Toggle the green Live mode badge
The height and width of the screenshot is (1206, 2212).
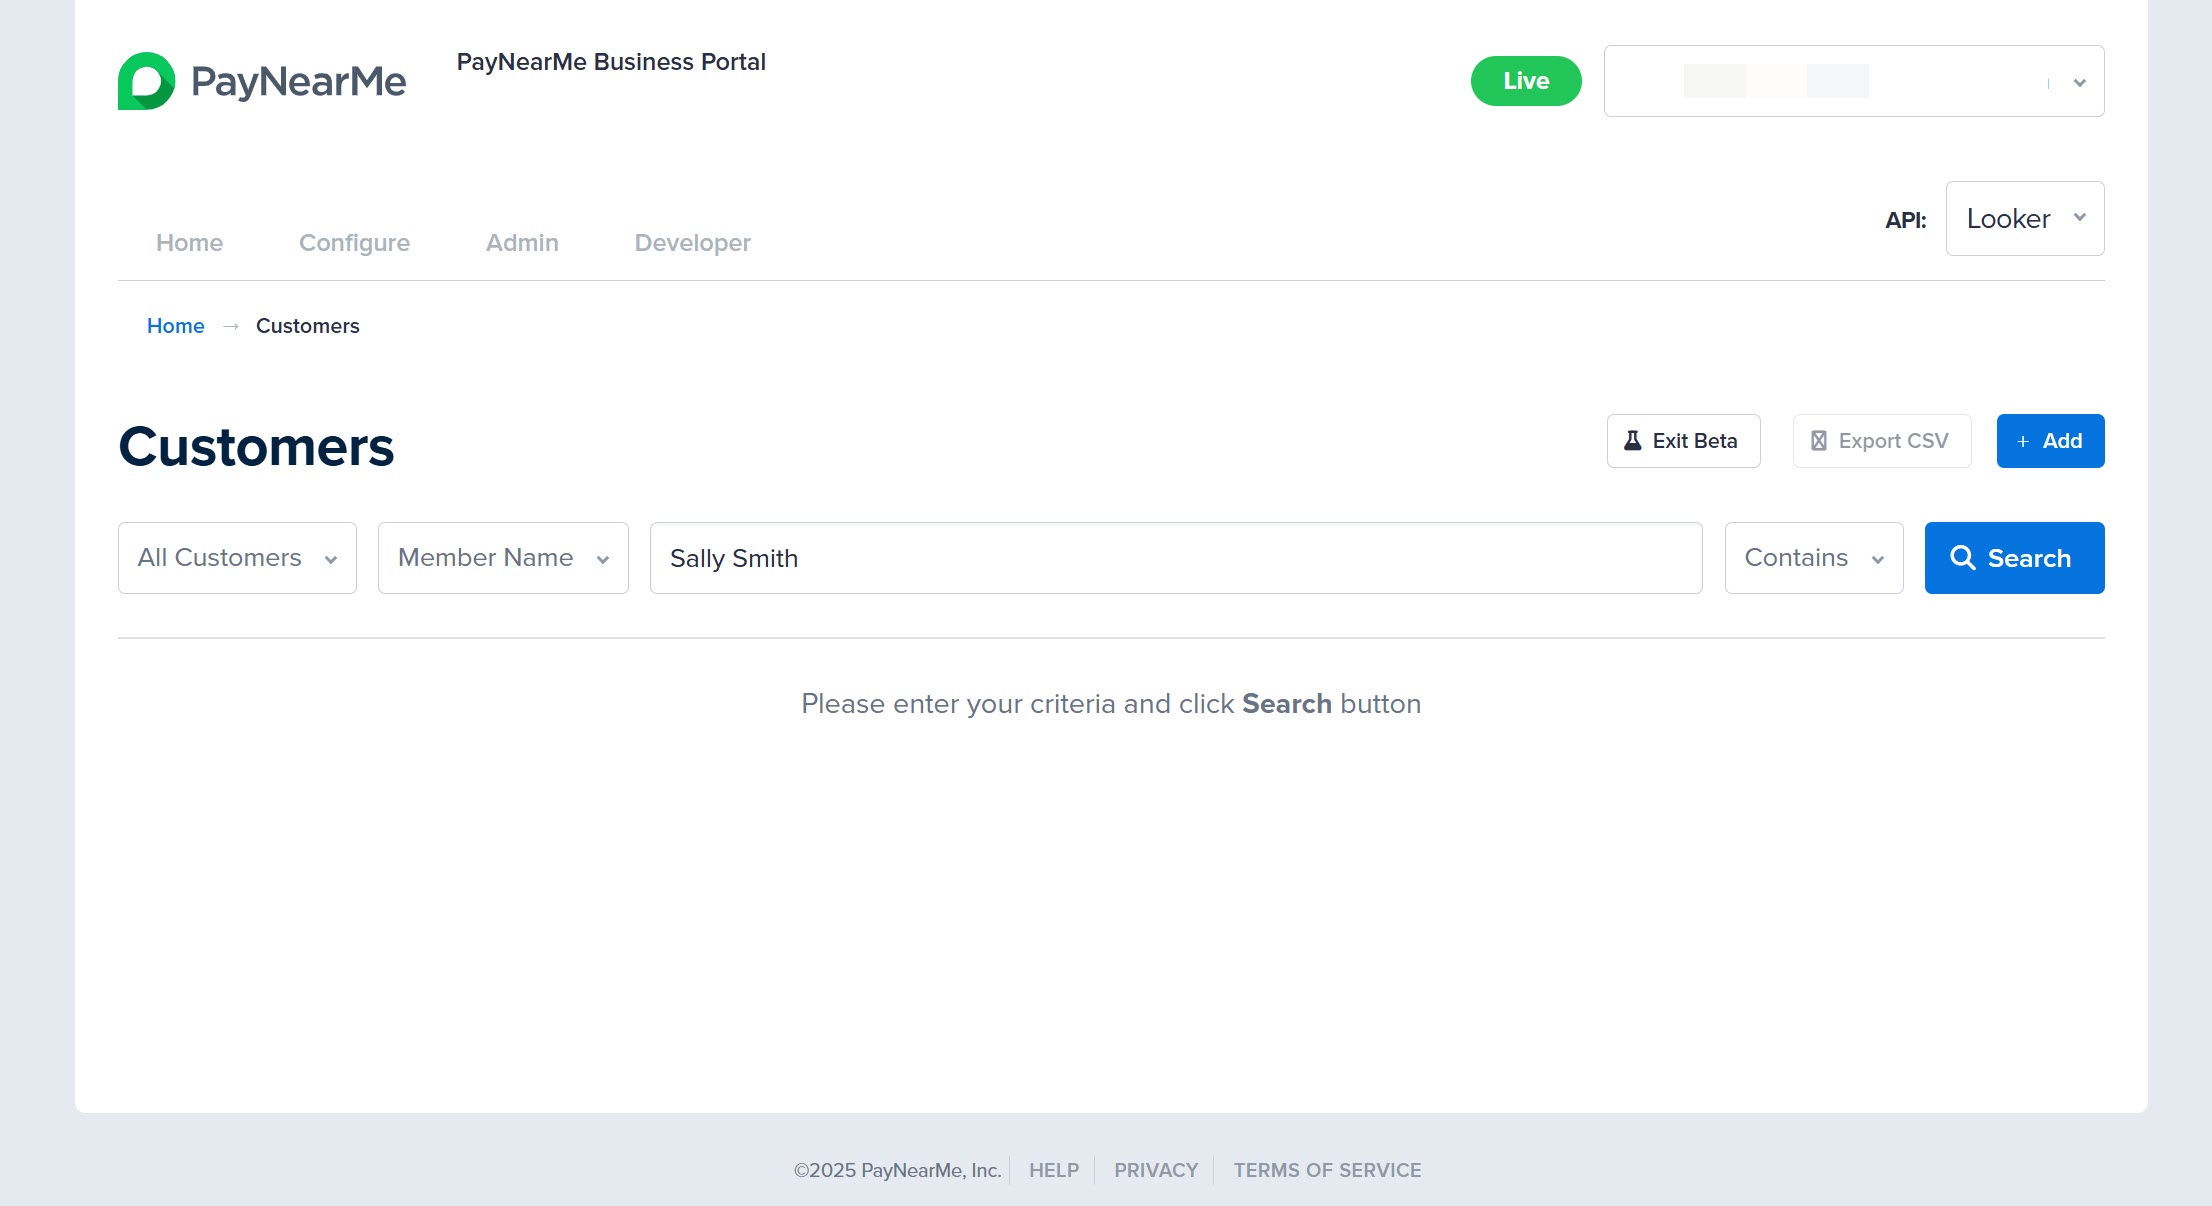[1525, 81]
